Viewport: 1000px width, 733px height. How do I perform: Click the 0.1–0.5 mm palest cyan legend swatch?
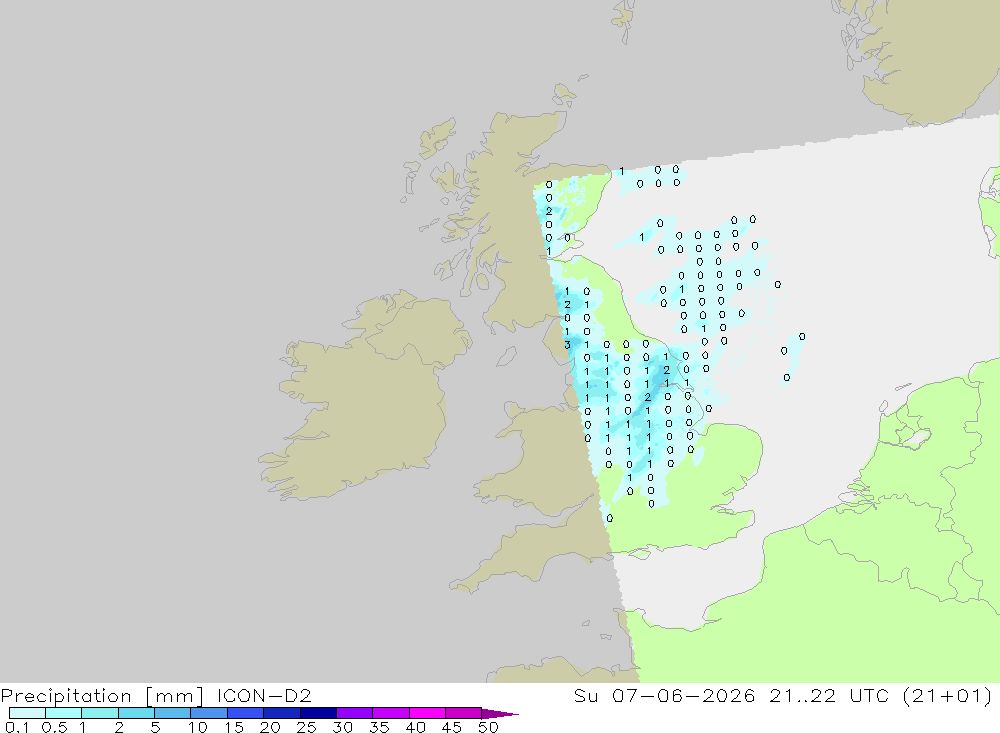coord(27,713)
